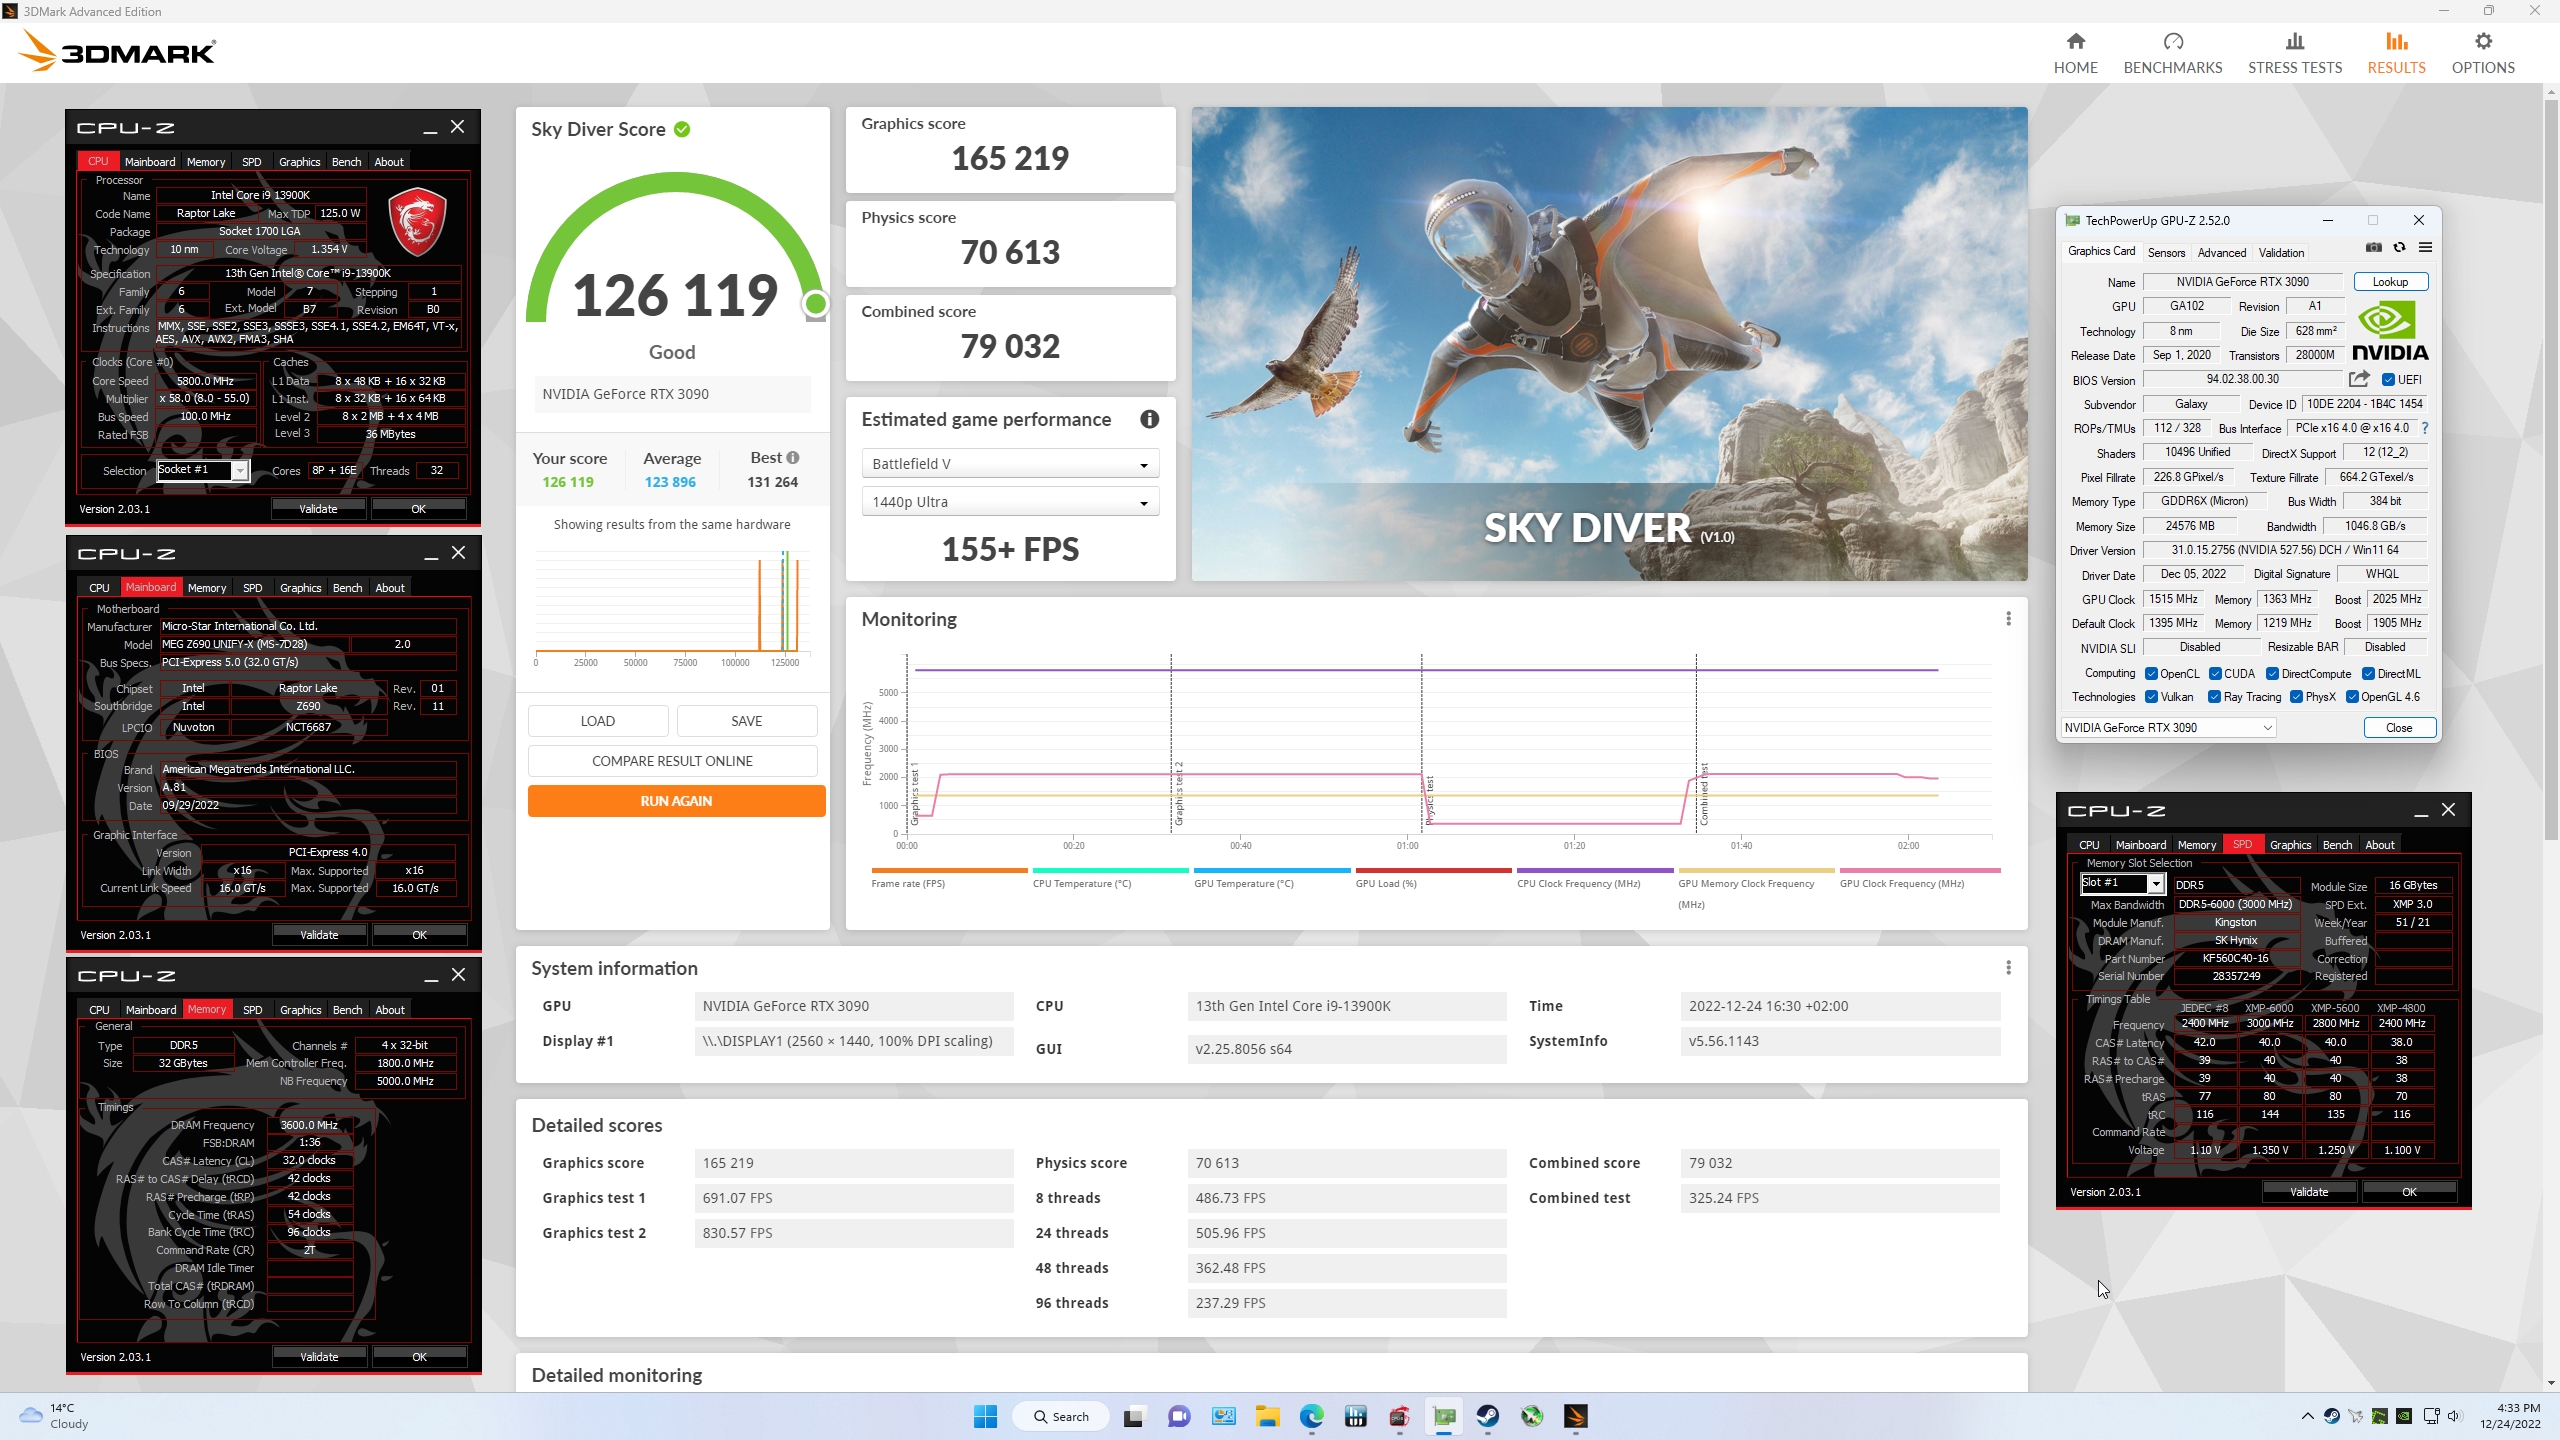The height and width of the screenshot is (1440, 2560).
Task: Toggle the CUDA checkbox
Action: [x=2215, y=674]
